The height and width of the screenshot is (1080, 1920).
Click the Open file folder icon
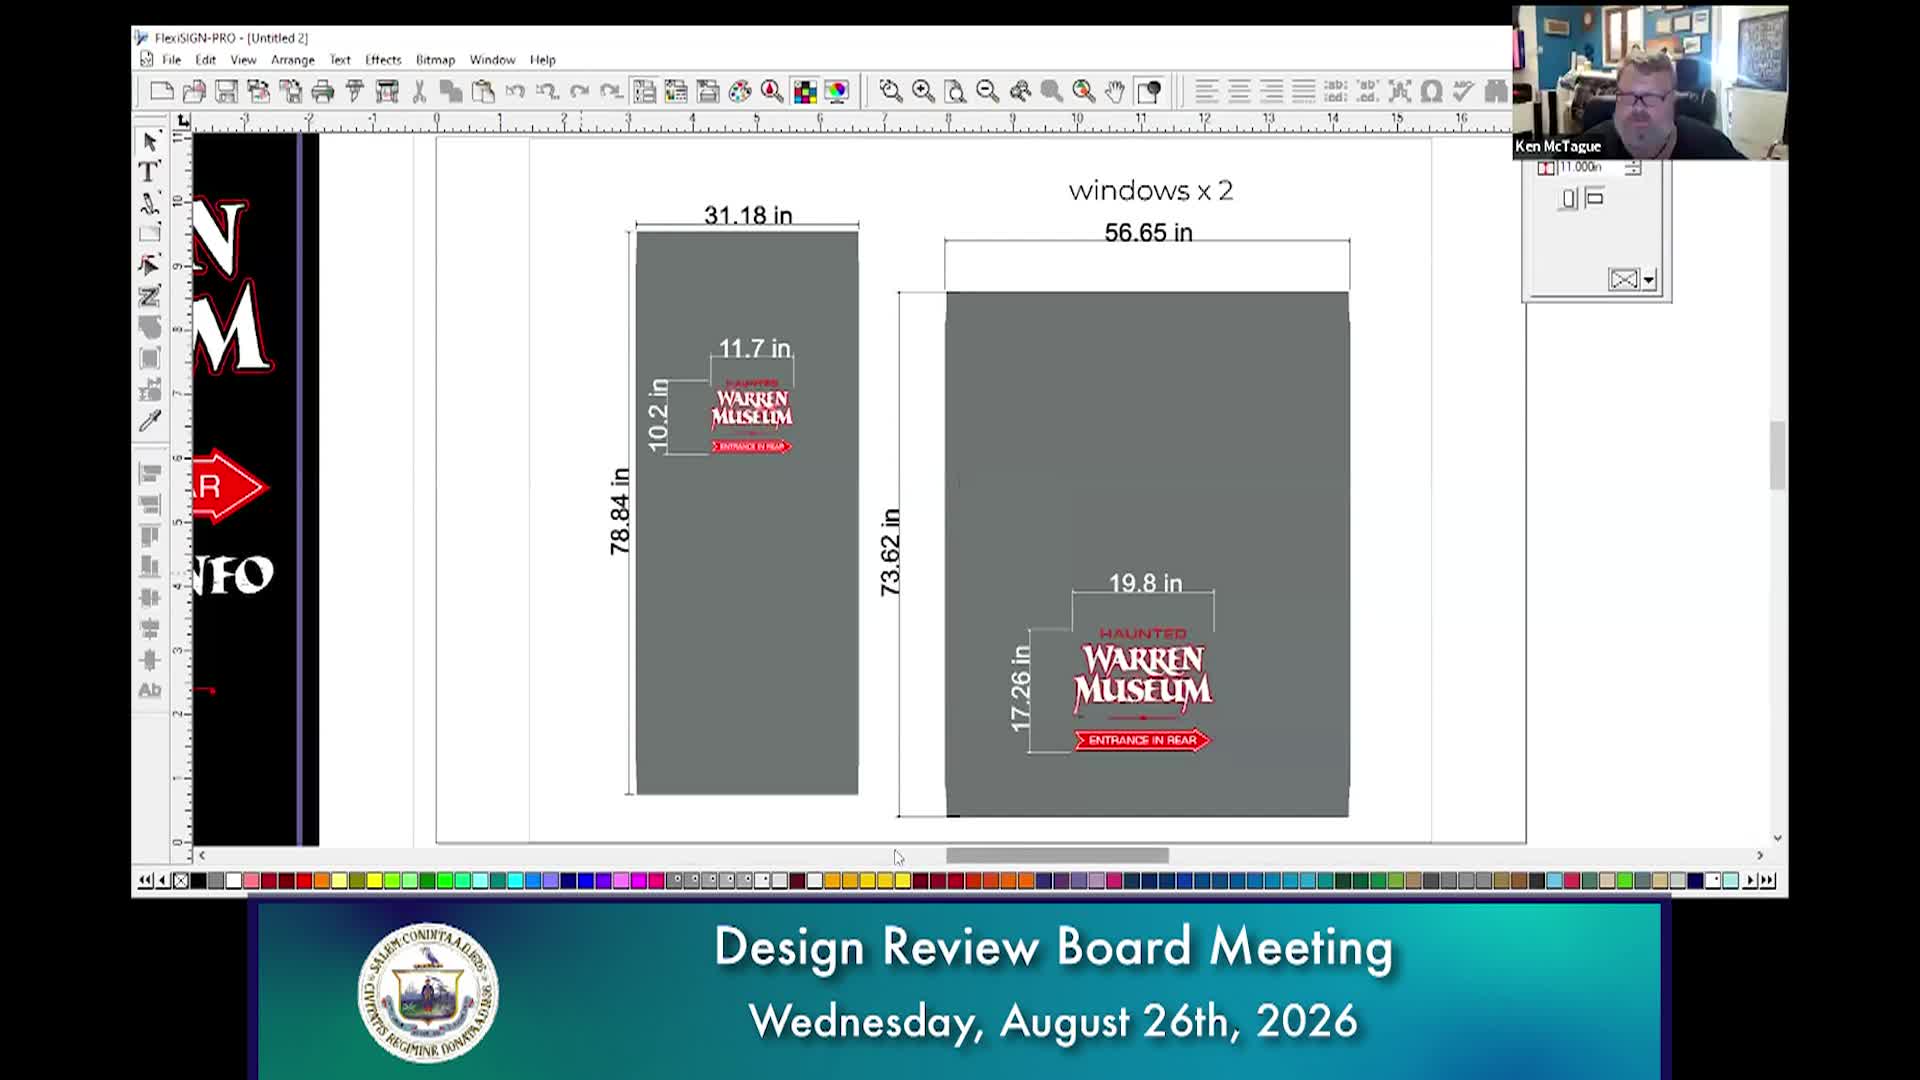[194, 92]
